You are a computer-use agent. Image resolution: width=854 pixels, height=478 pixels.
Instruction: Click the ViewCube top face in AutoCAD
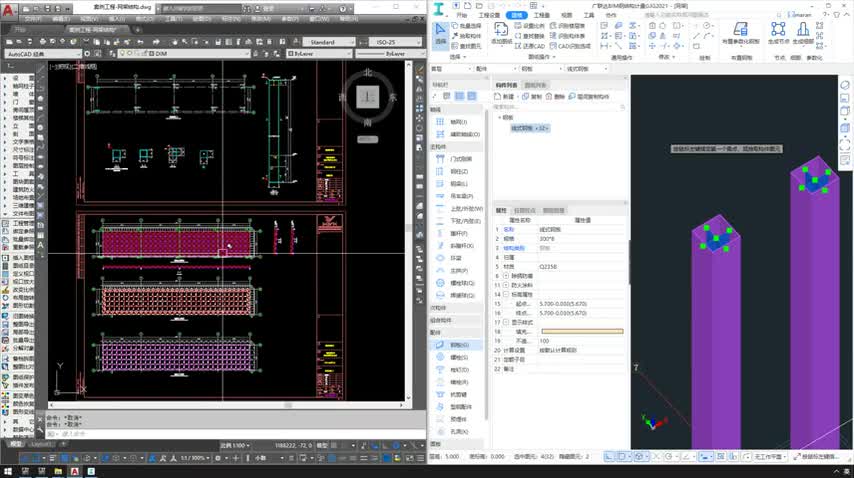(x=368, y=97)
